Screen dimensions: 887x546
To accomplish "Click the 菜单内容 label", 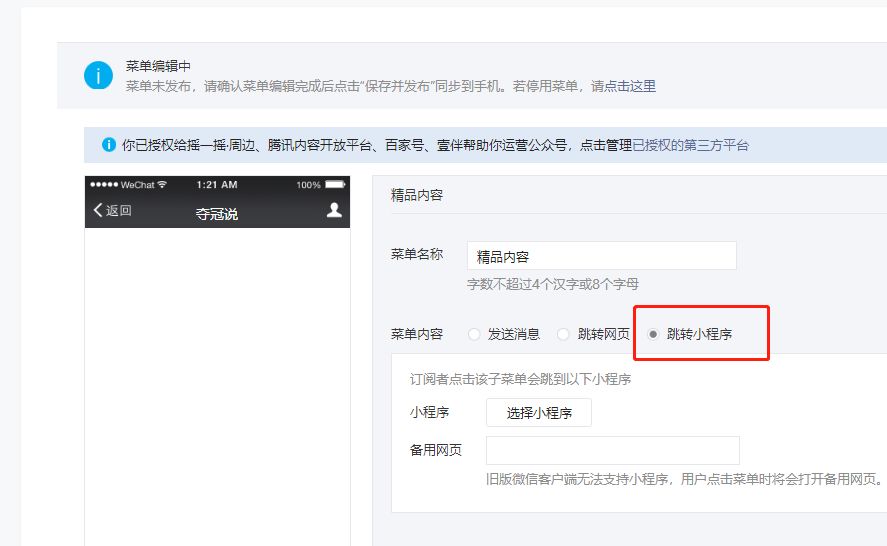I will [417, 334].
